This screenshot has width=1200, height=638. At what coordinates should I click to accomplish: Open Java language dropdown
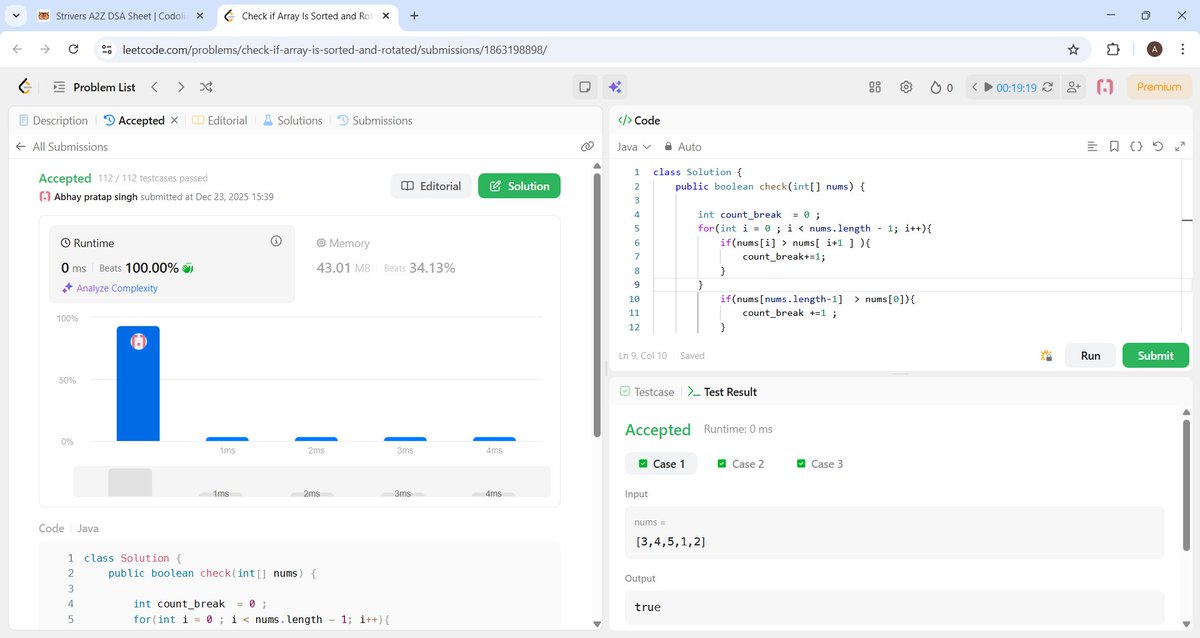pos(634,146)
